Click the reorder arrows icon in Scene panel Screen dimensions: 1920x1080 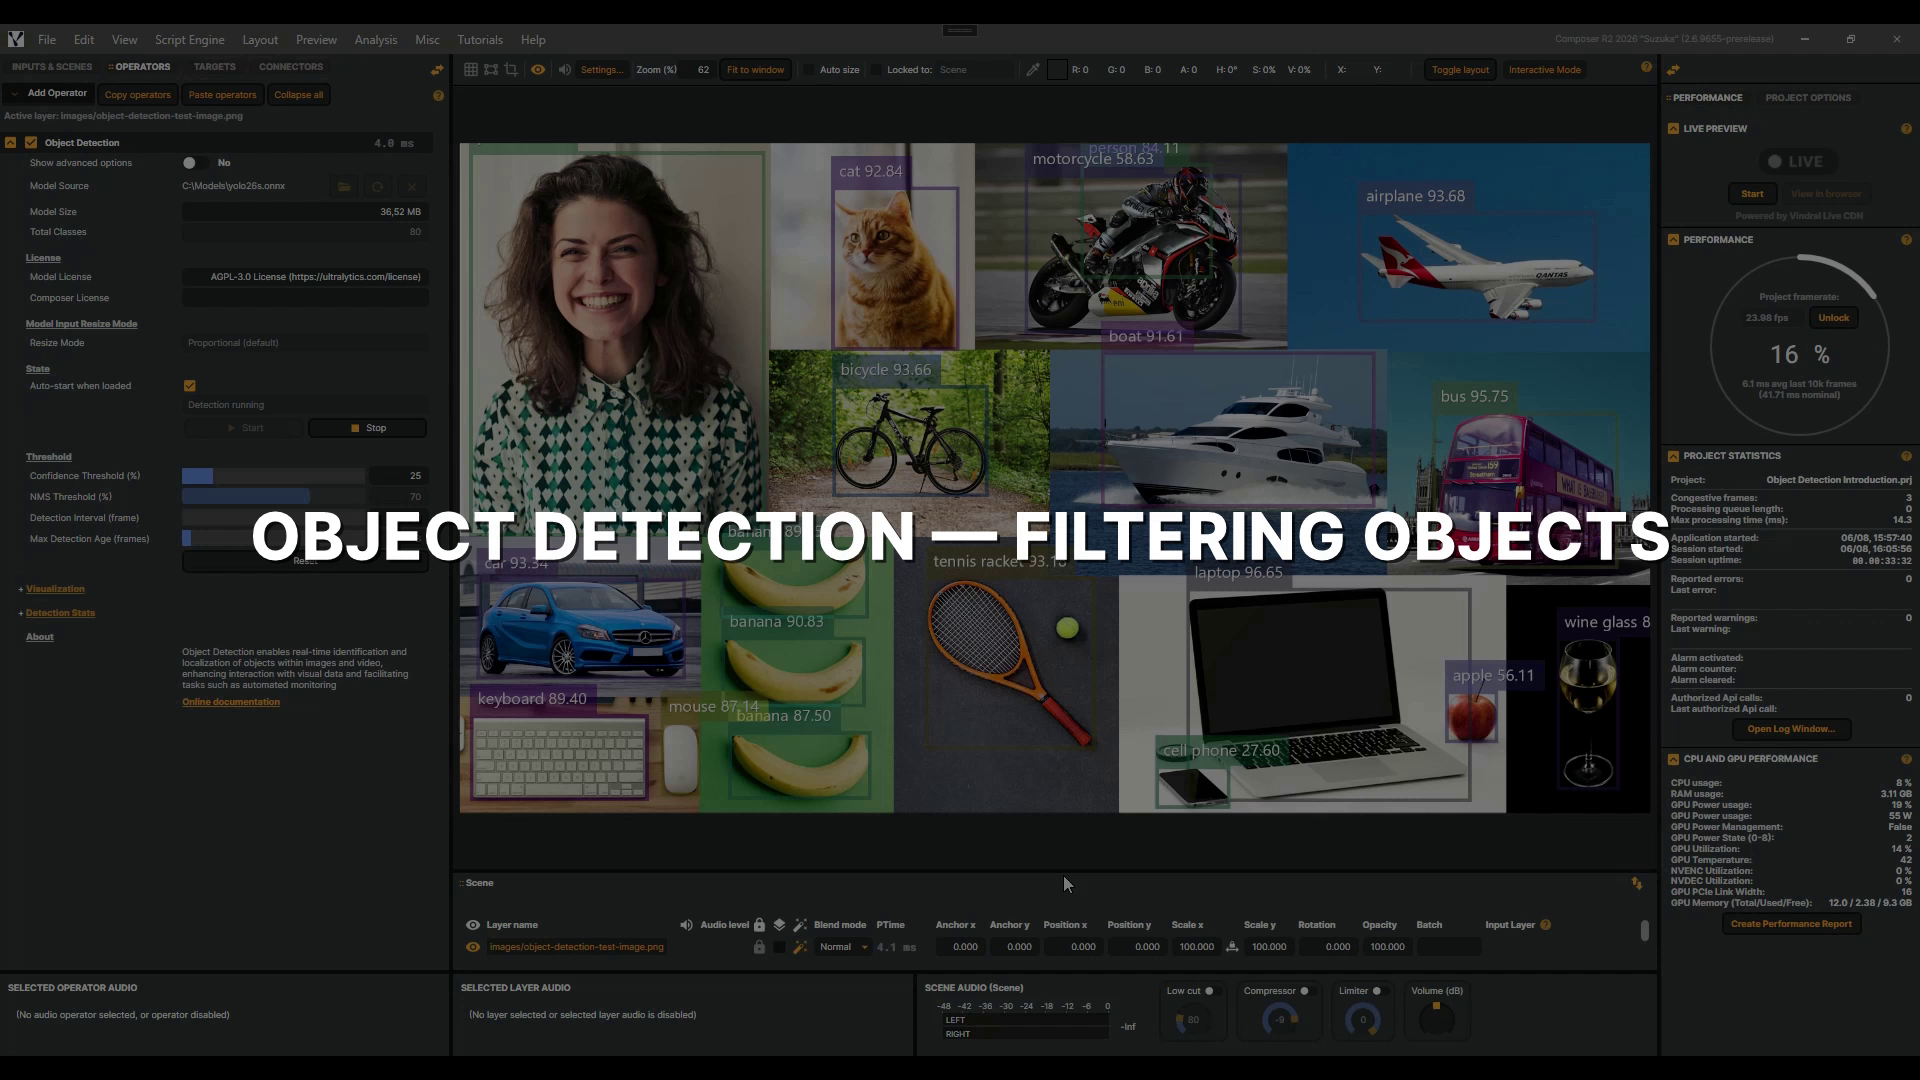pos(1637,883)
